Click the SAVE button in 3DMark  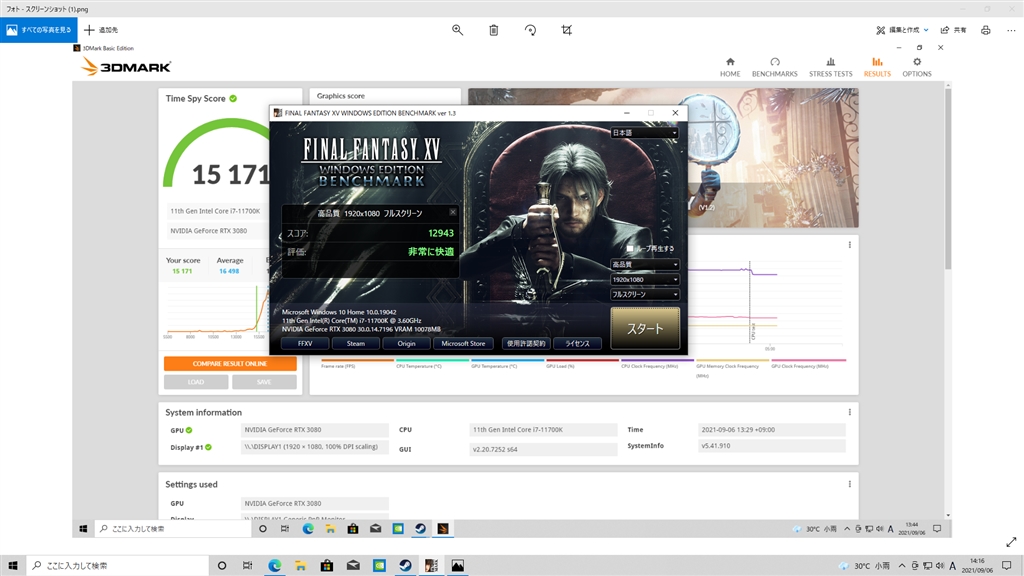click(x=264, y=382)
